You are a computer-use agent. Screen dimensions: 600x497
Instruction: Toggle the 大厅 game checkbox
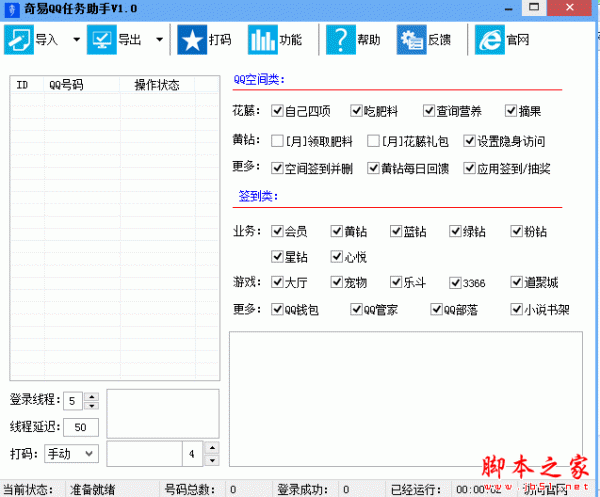click(277, 282)
